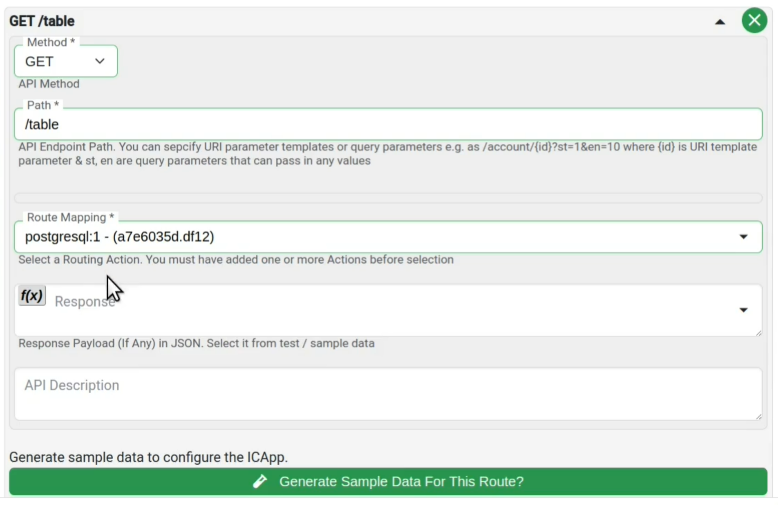The width and height of the screenshot is (778, 505).
Task: Focus the Response payload field
Action: click(x=388, y=310)
